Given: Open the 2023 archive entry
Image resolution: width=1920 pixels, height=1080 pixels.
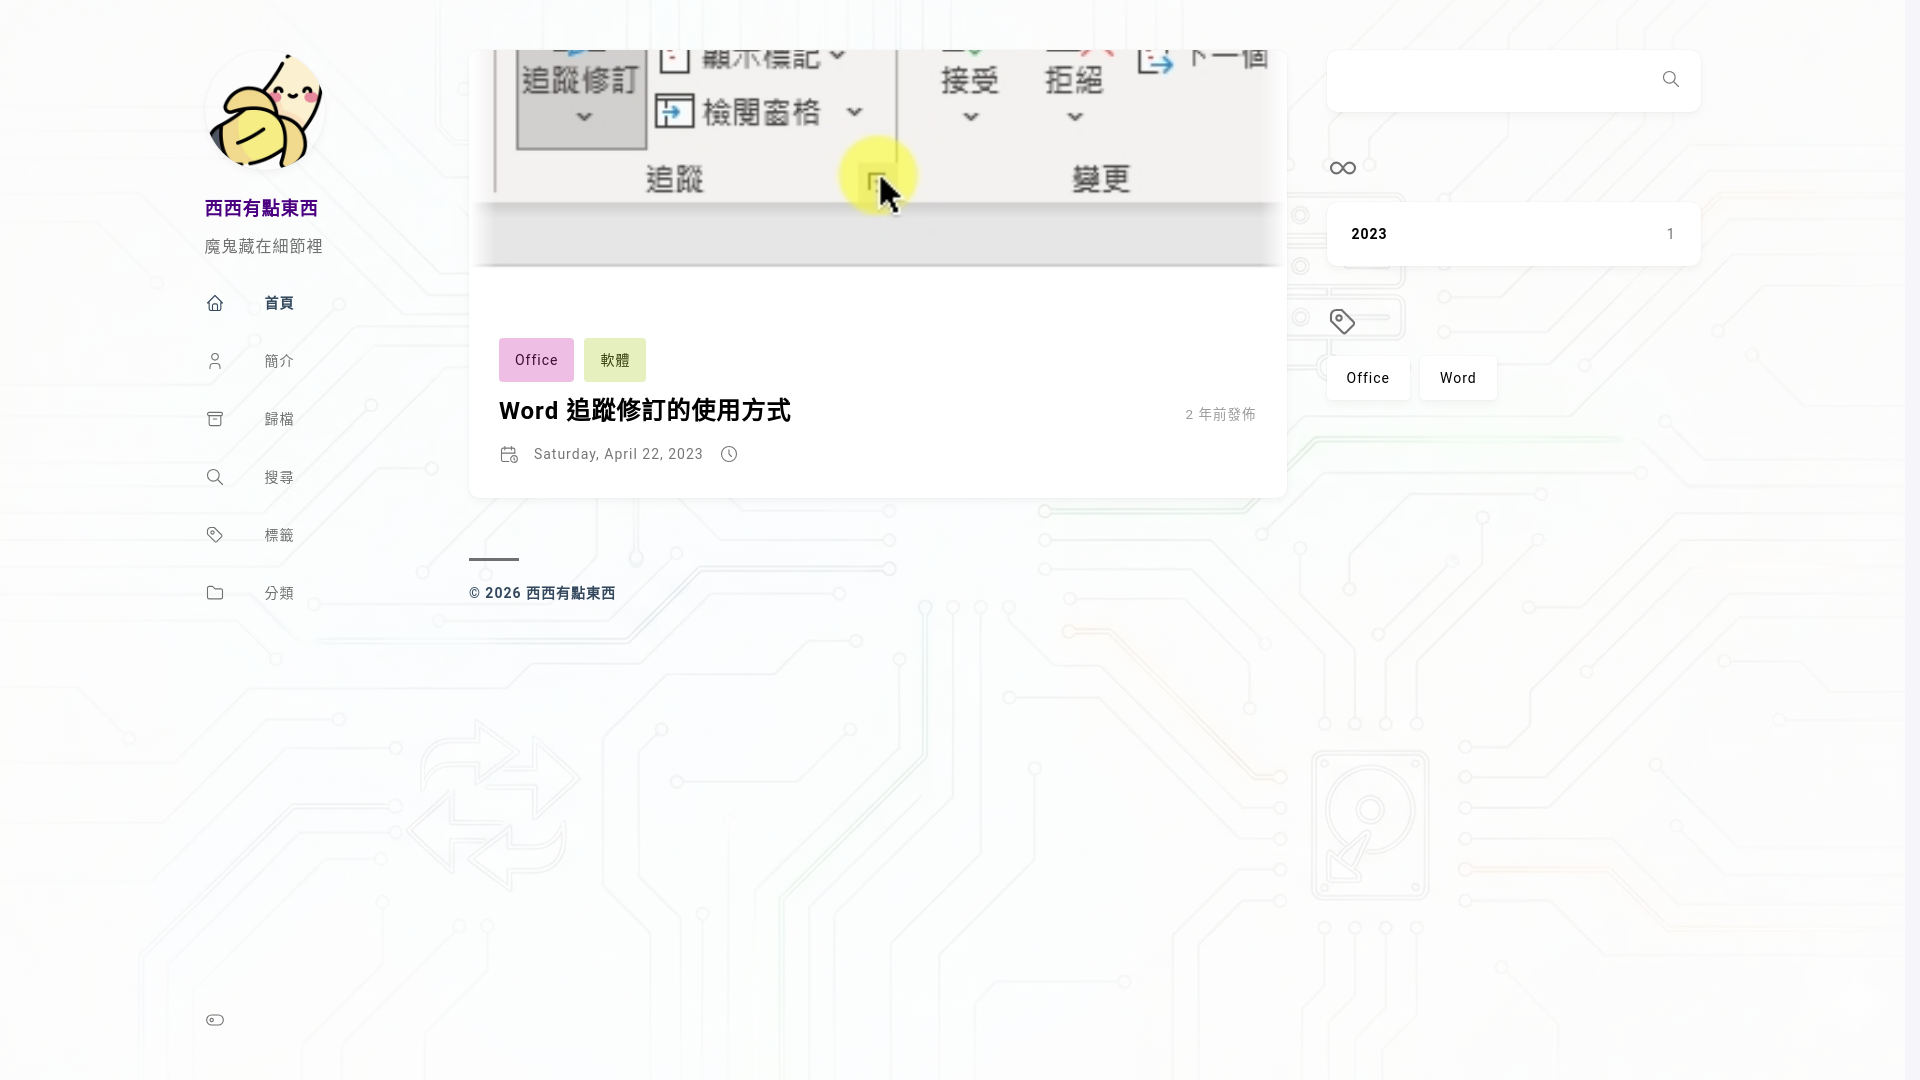Looking at the screenshot, I should pyautogui.click(x=1513, y=234).
